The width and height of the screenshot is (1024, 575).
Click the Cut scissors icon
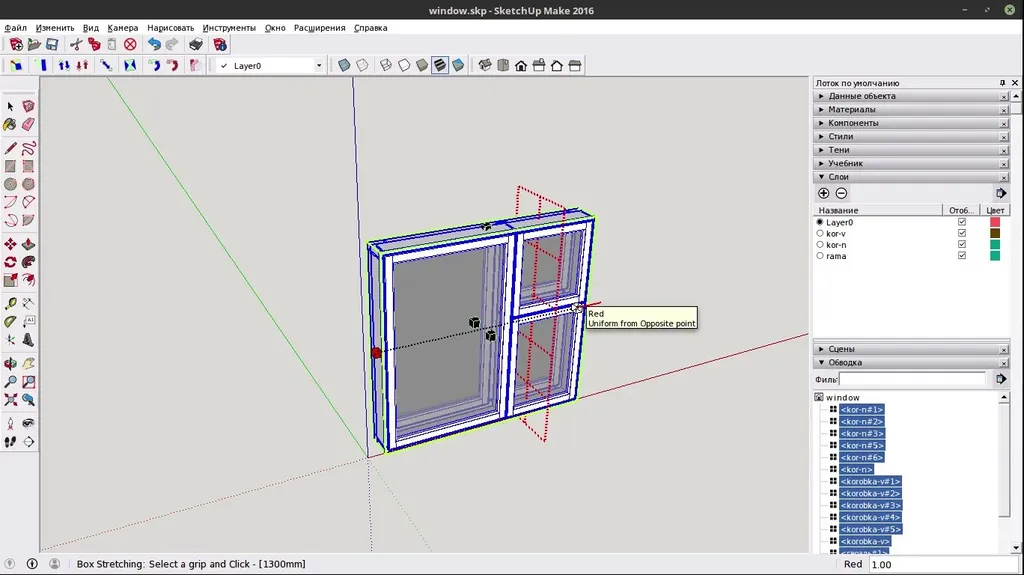click(76, 44)
